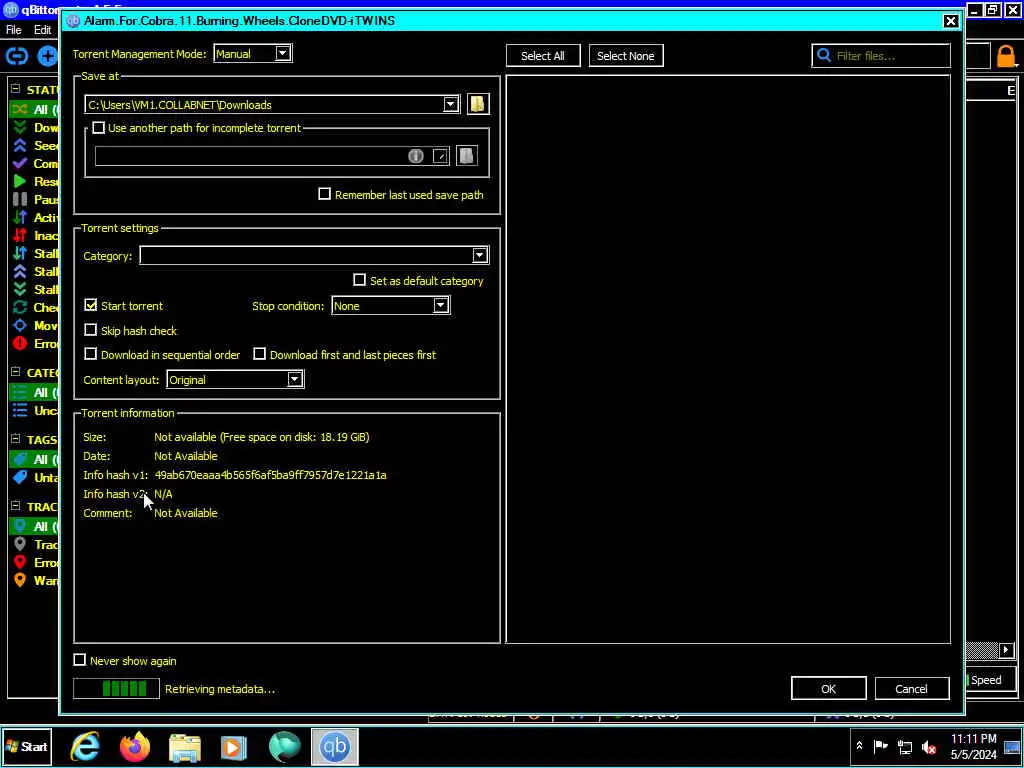Click the Retrieving metadata progress bar

pyautogui.click(x=116, y=688)
